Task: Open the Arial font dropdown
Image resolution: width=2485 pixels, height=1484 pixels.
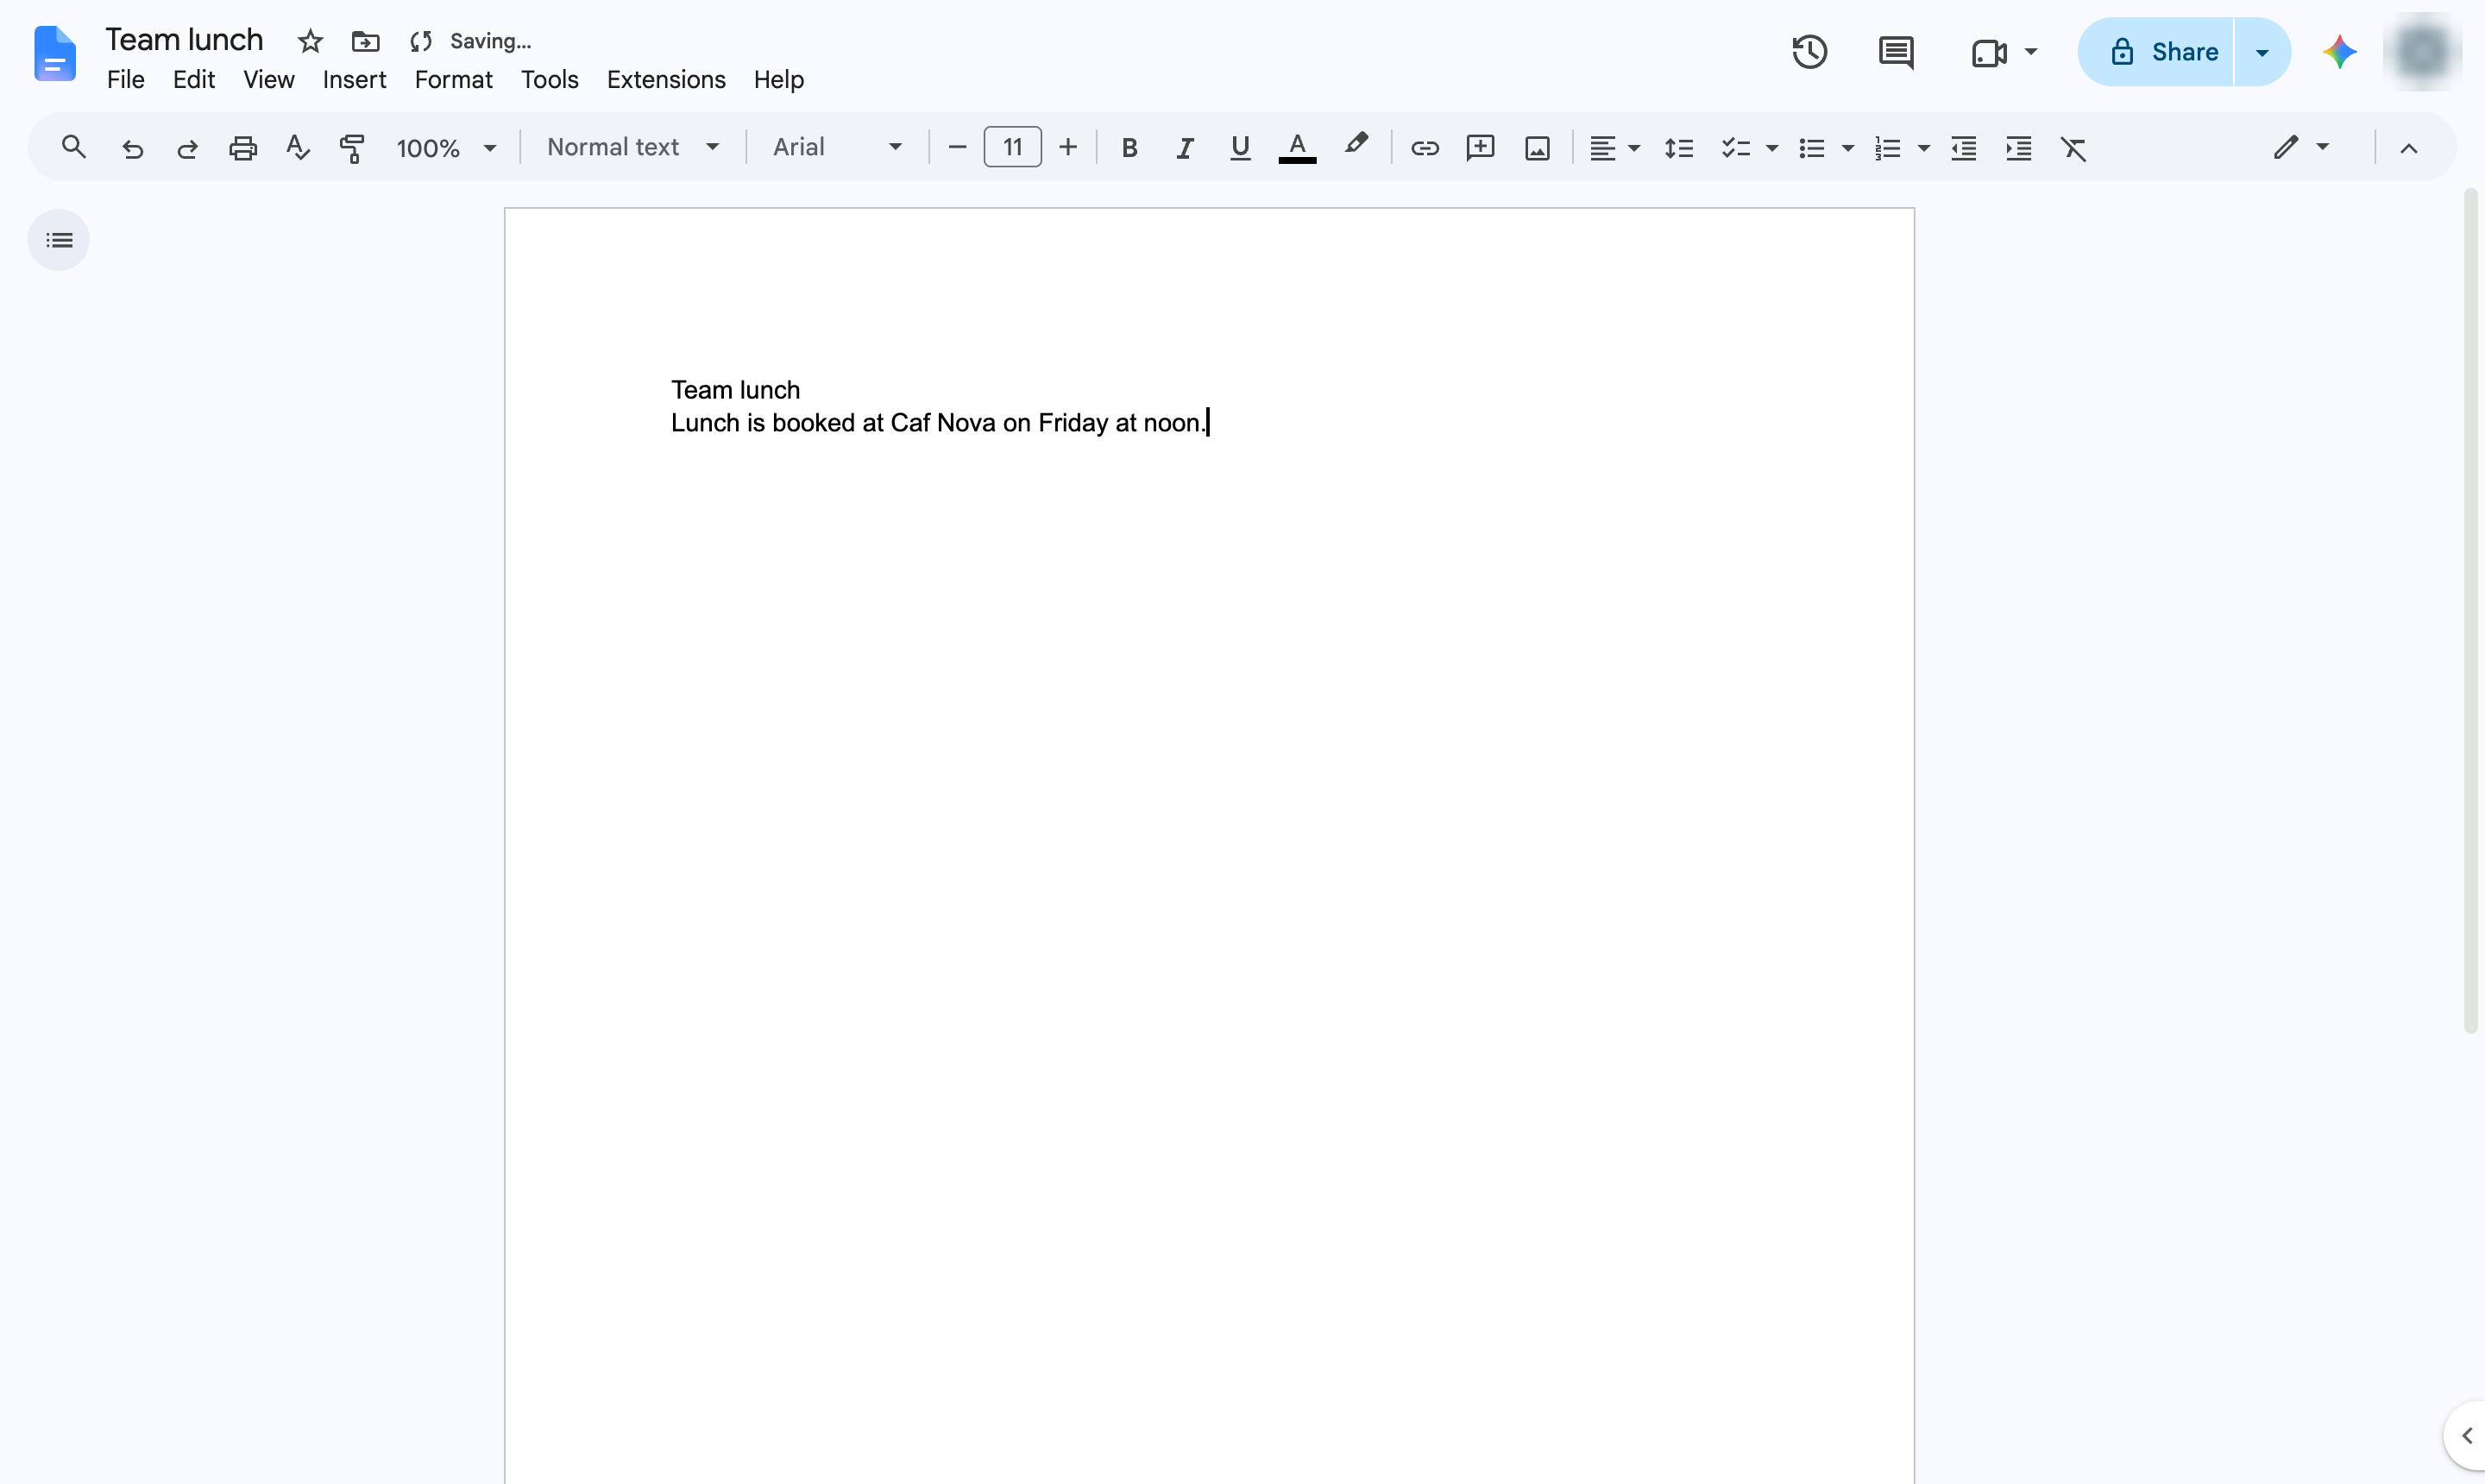Action: pos(837,148)
